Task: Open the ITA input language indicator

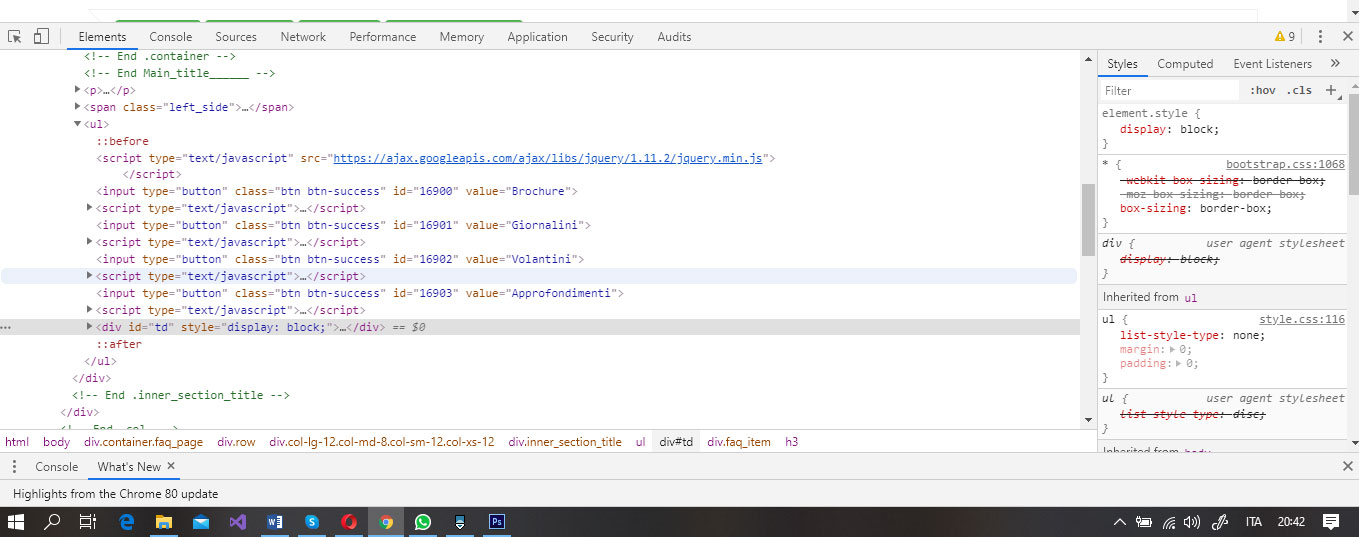Action: 1253,521
